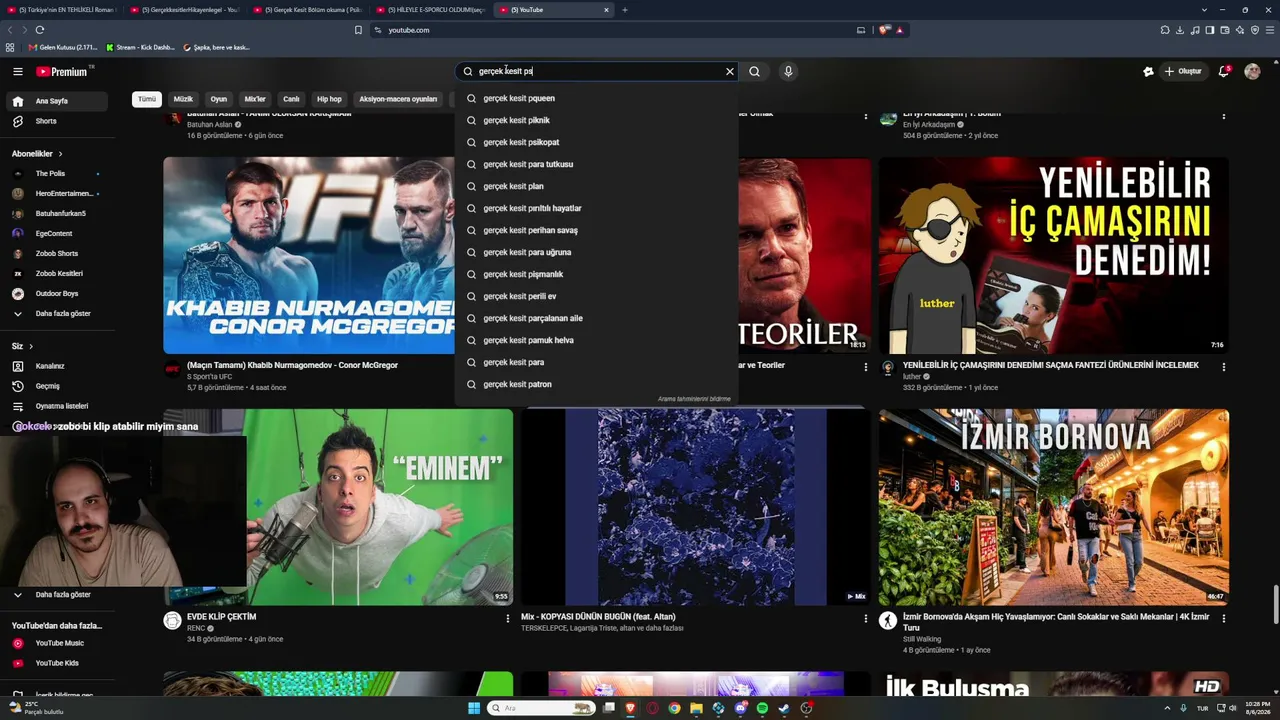Reload the page with the browser refresh button
The width and height of the screenshot is (1280, 720).
click(40, 30)
